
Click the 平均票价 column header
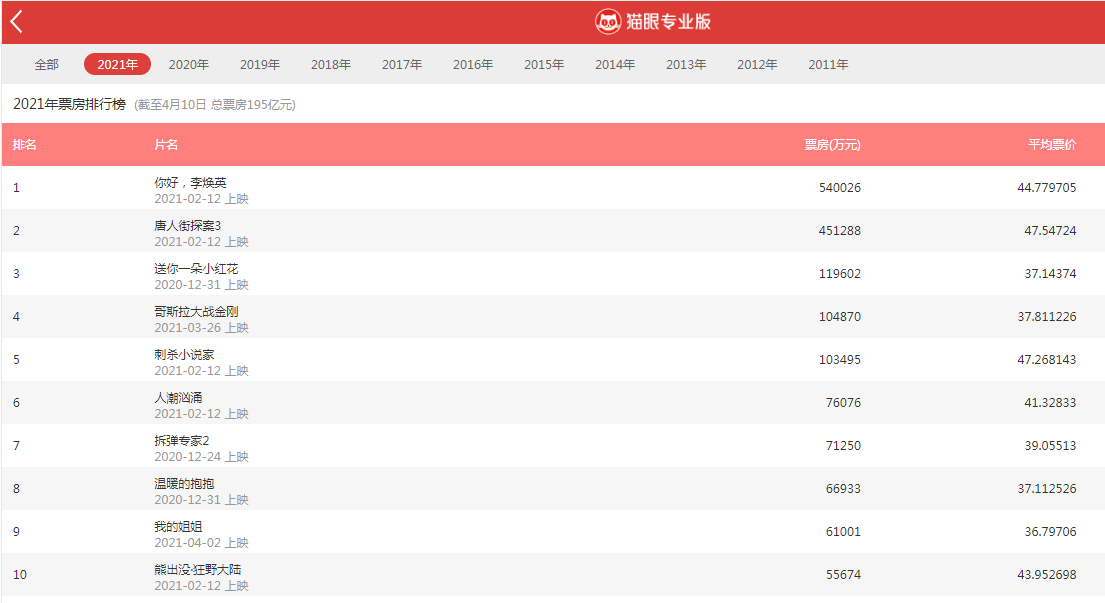click(x=1052, y=144)
